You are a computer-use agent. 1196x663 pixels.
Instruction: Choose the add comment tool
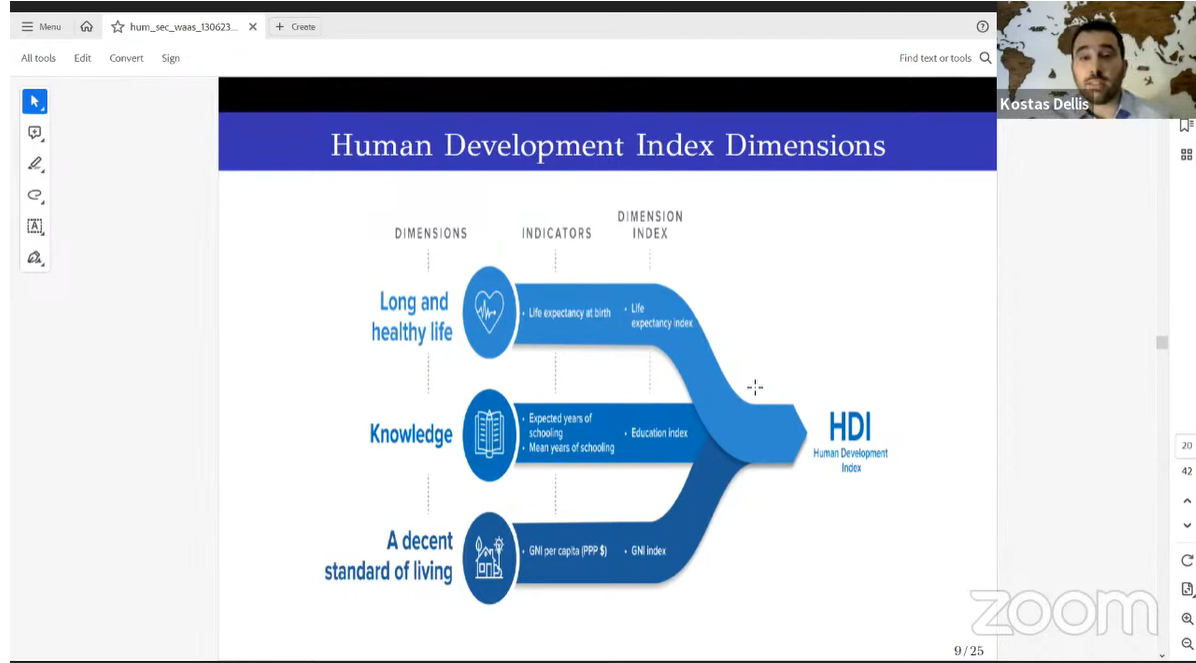[x=34, y=133]
